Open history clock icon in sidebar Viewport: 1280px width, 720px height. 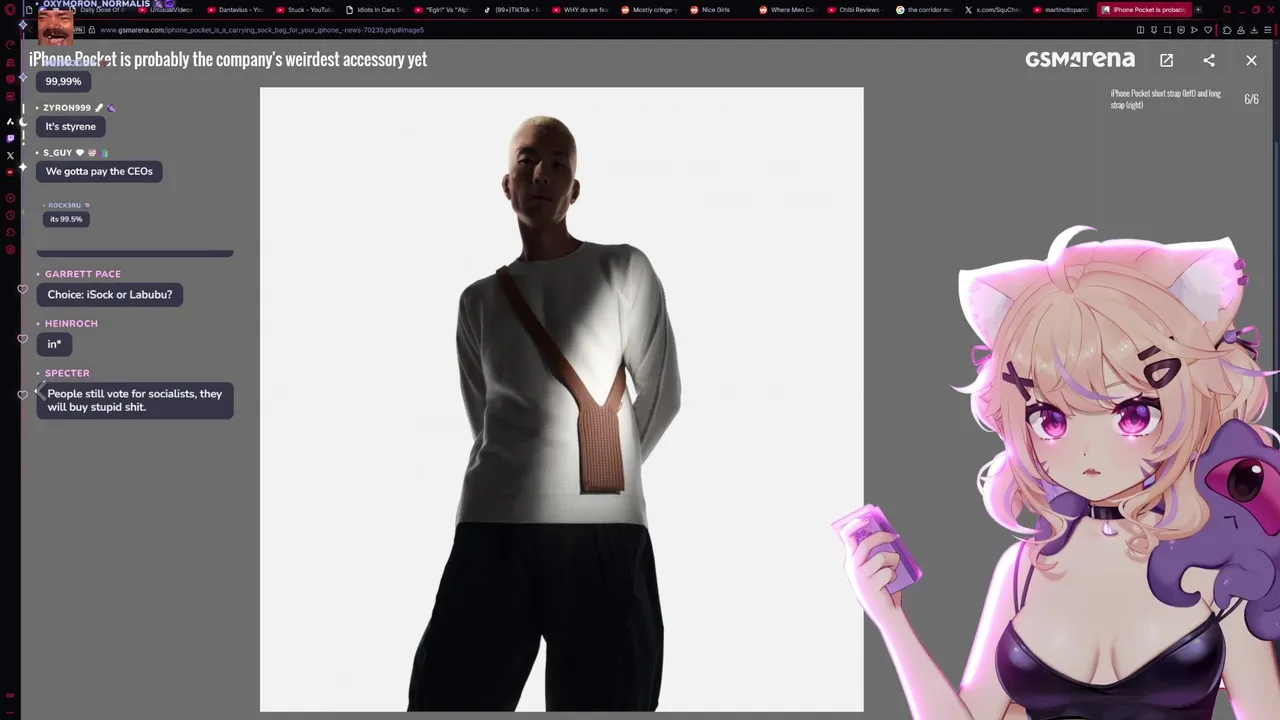(x=10, y=215)
